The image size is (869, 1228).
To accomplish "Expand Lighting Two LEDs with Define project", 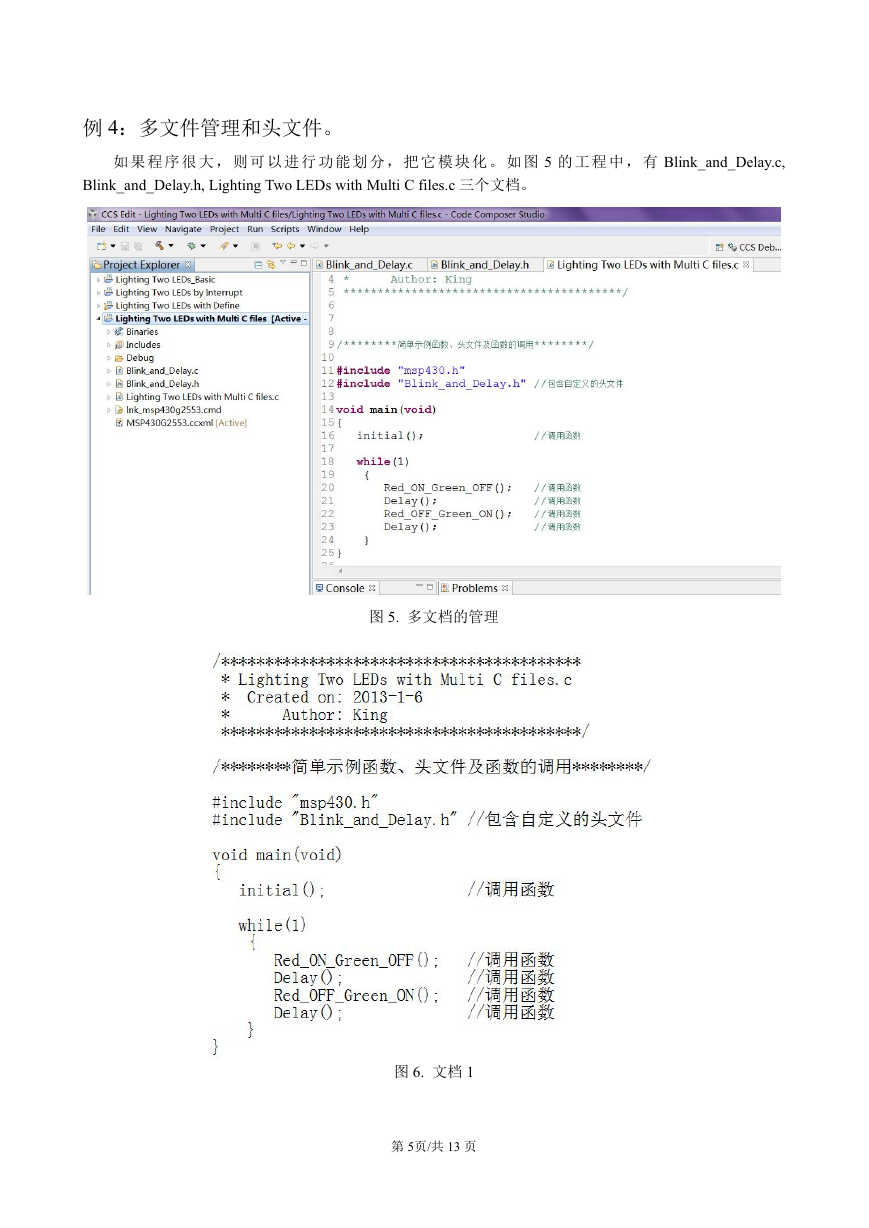I will pyautogui.click(x=98, y=306).
